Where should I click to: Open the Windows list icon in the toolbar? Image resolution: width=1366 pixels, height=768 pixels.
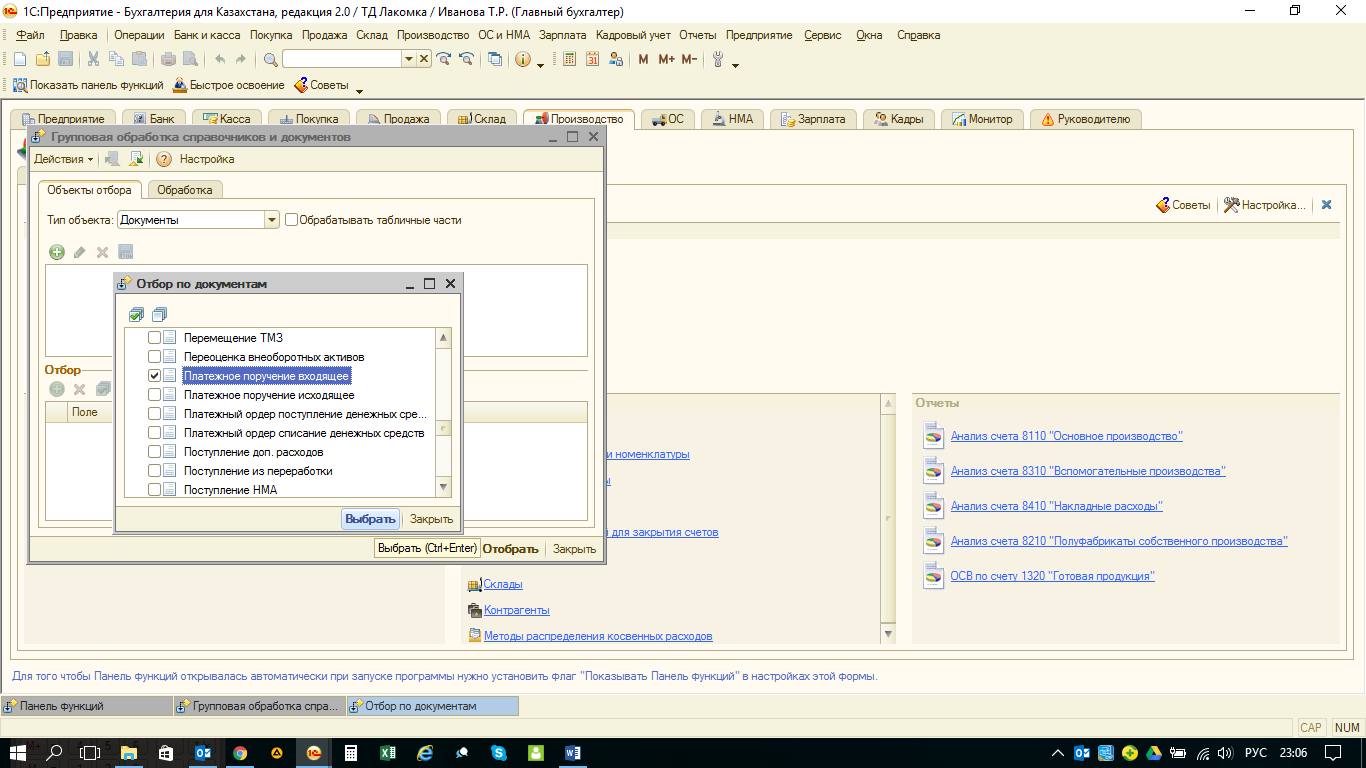(x=495, y=59)
